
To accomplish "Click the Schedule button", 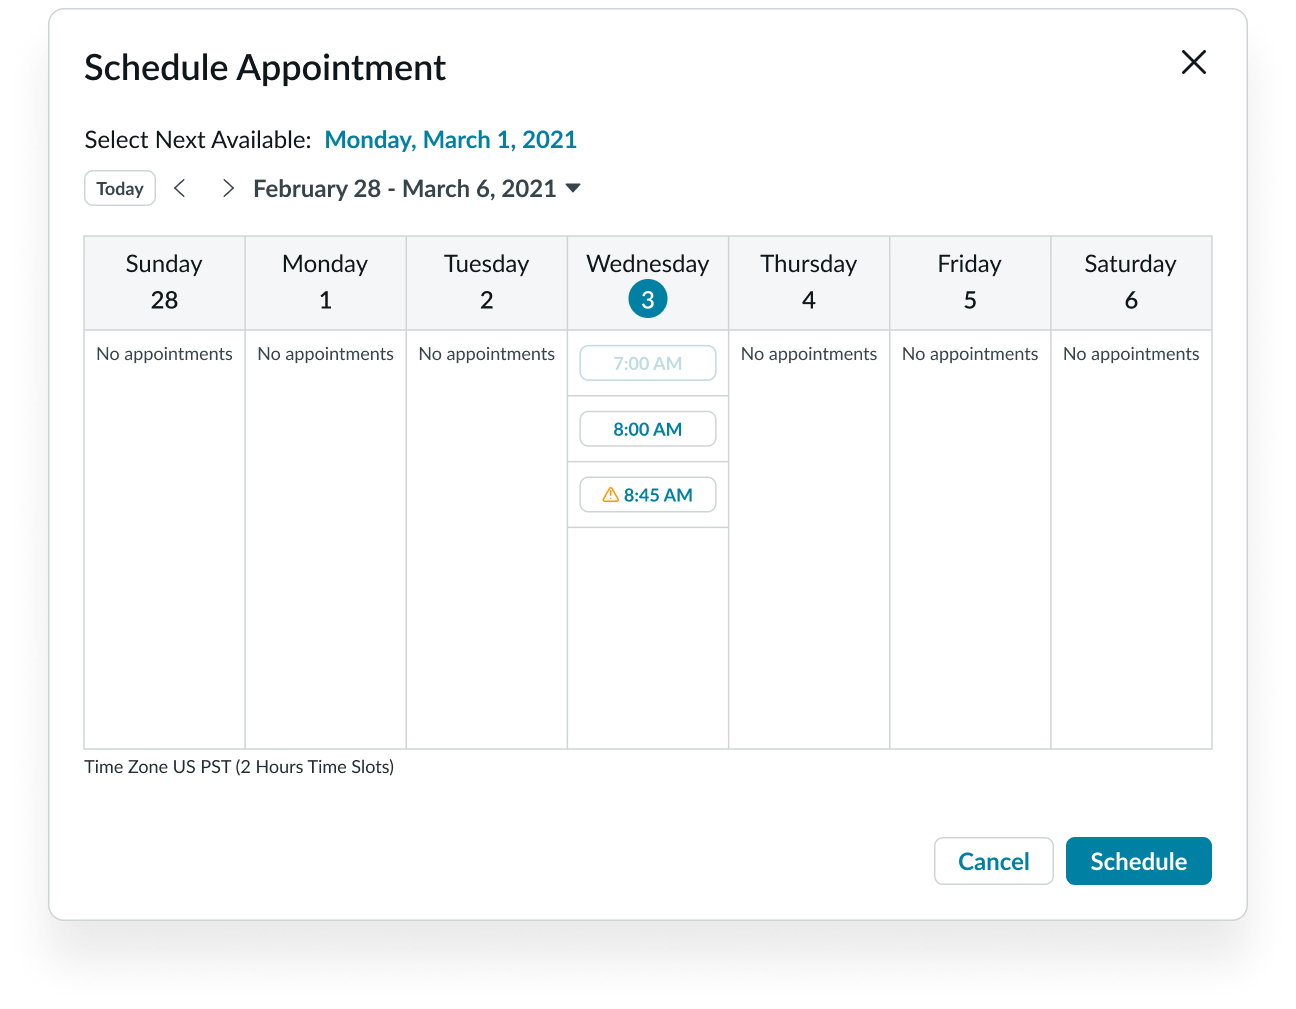I will pyautogui.click(x=1138, y=861).
